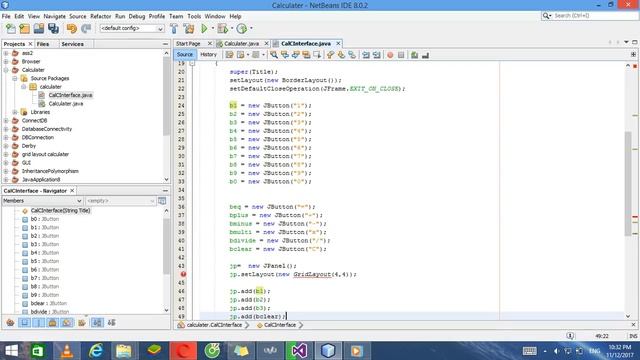This screenshot has width=640, height=360.
Task: Select bclear : JButton in Navigator
Action: (49, 303)
